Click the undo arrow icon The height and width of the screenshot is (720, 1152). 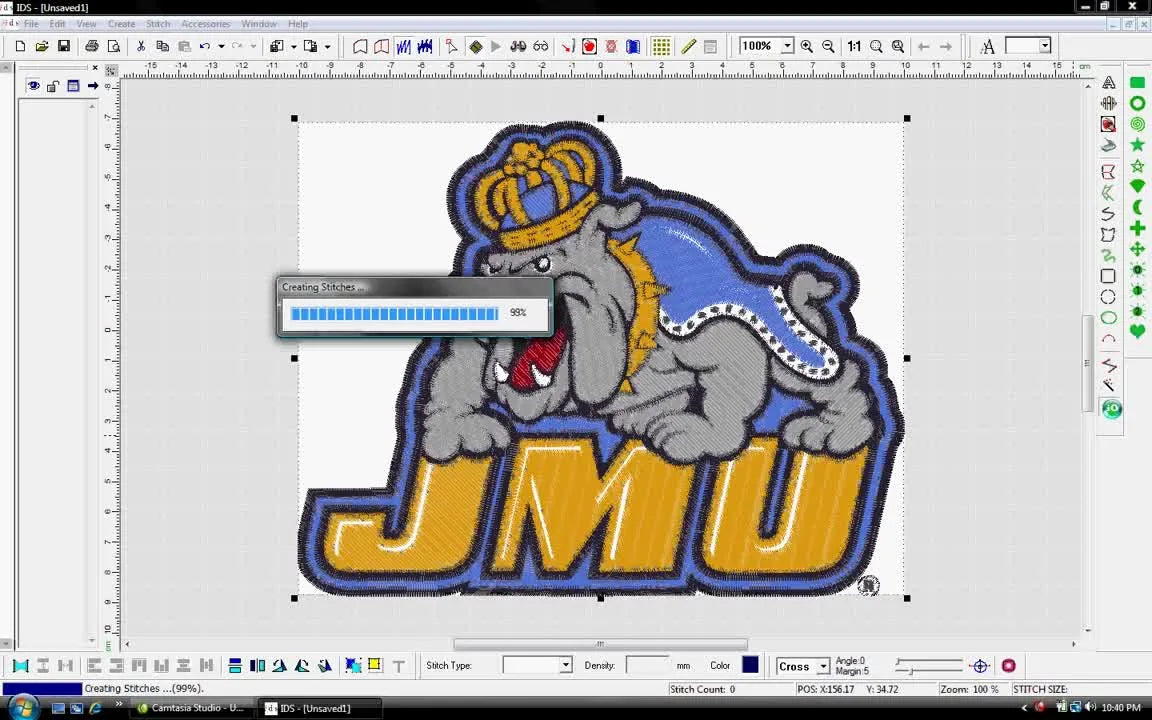(205, 46)
